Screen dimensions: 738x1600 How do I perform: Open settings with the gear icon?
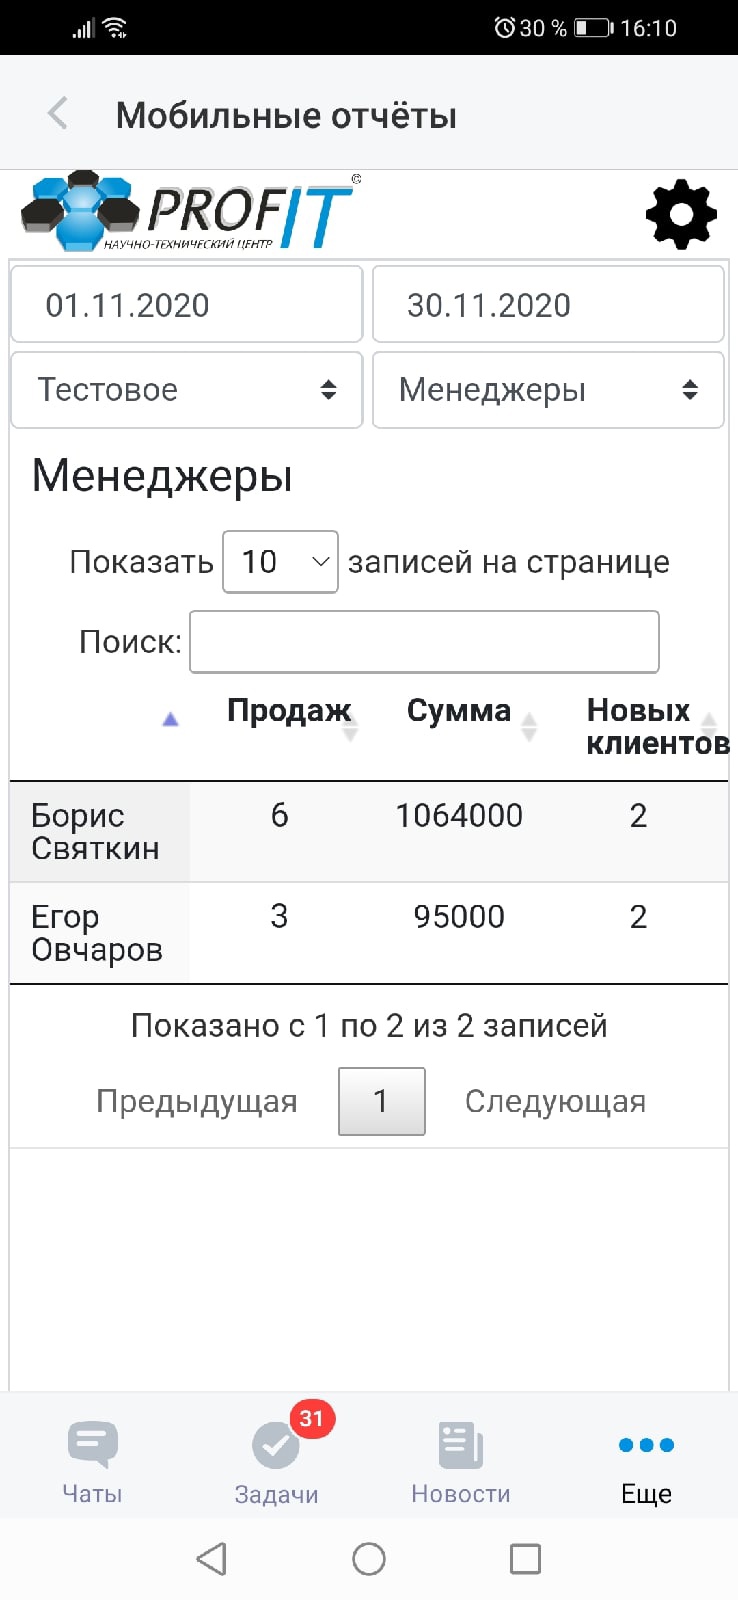[681, 214]
